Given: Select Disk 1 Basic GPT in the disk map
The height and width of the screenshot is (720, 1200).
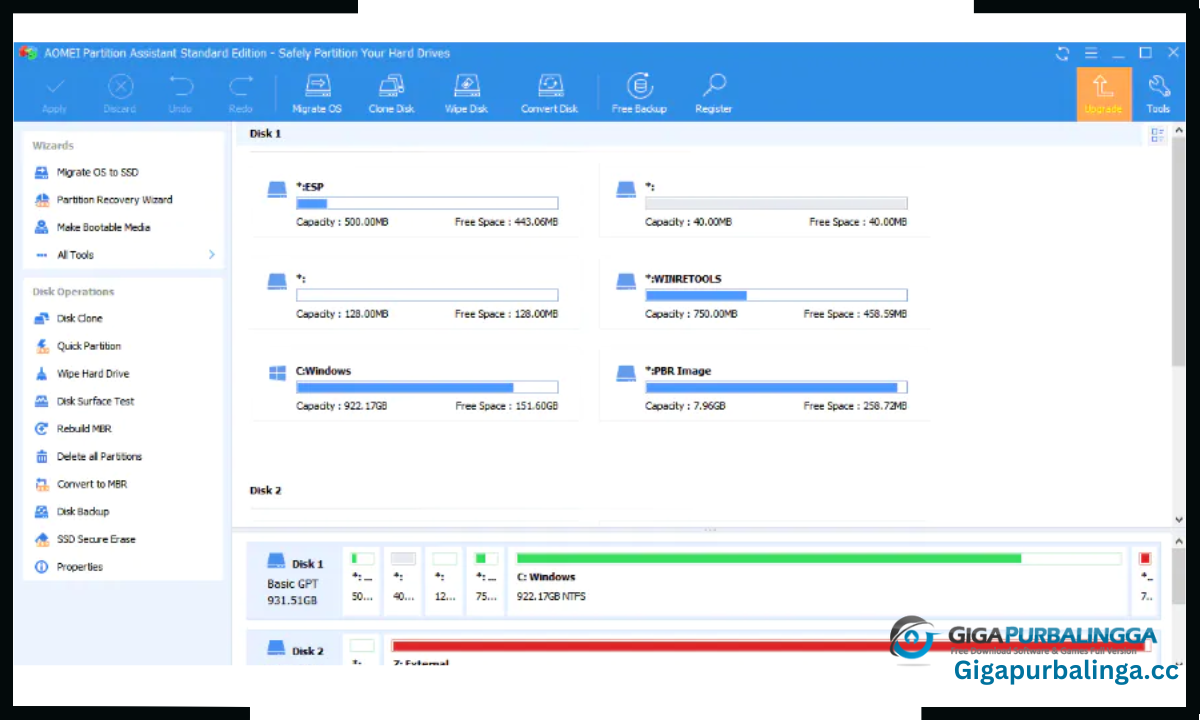Looking at the screenshot, I should coord(293,581).
